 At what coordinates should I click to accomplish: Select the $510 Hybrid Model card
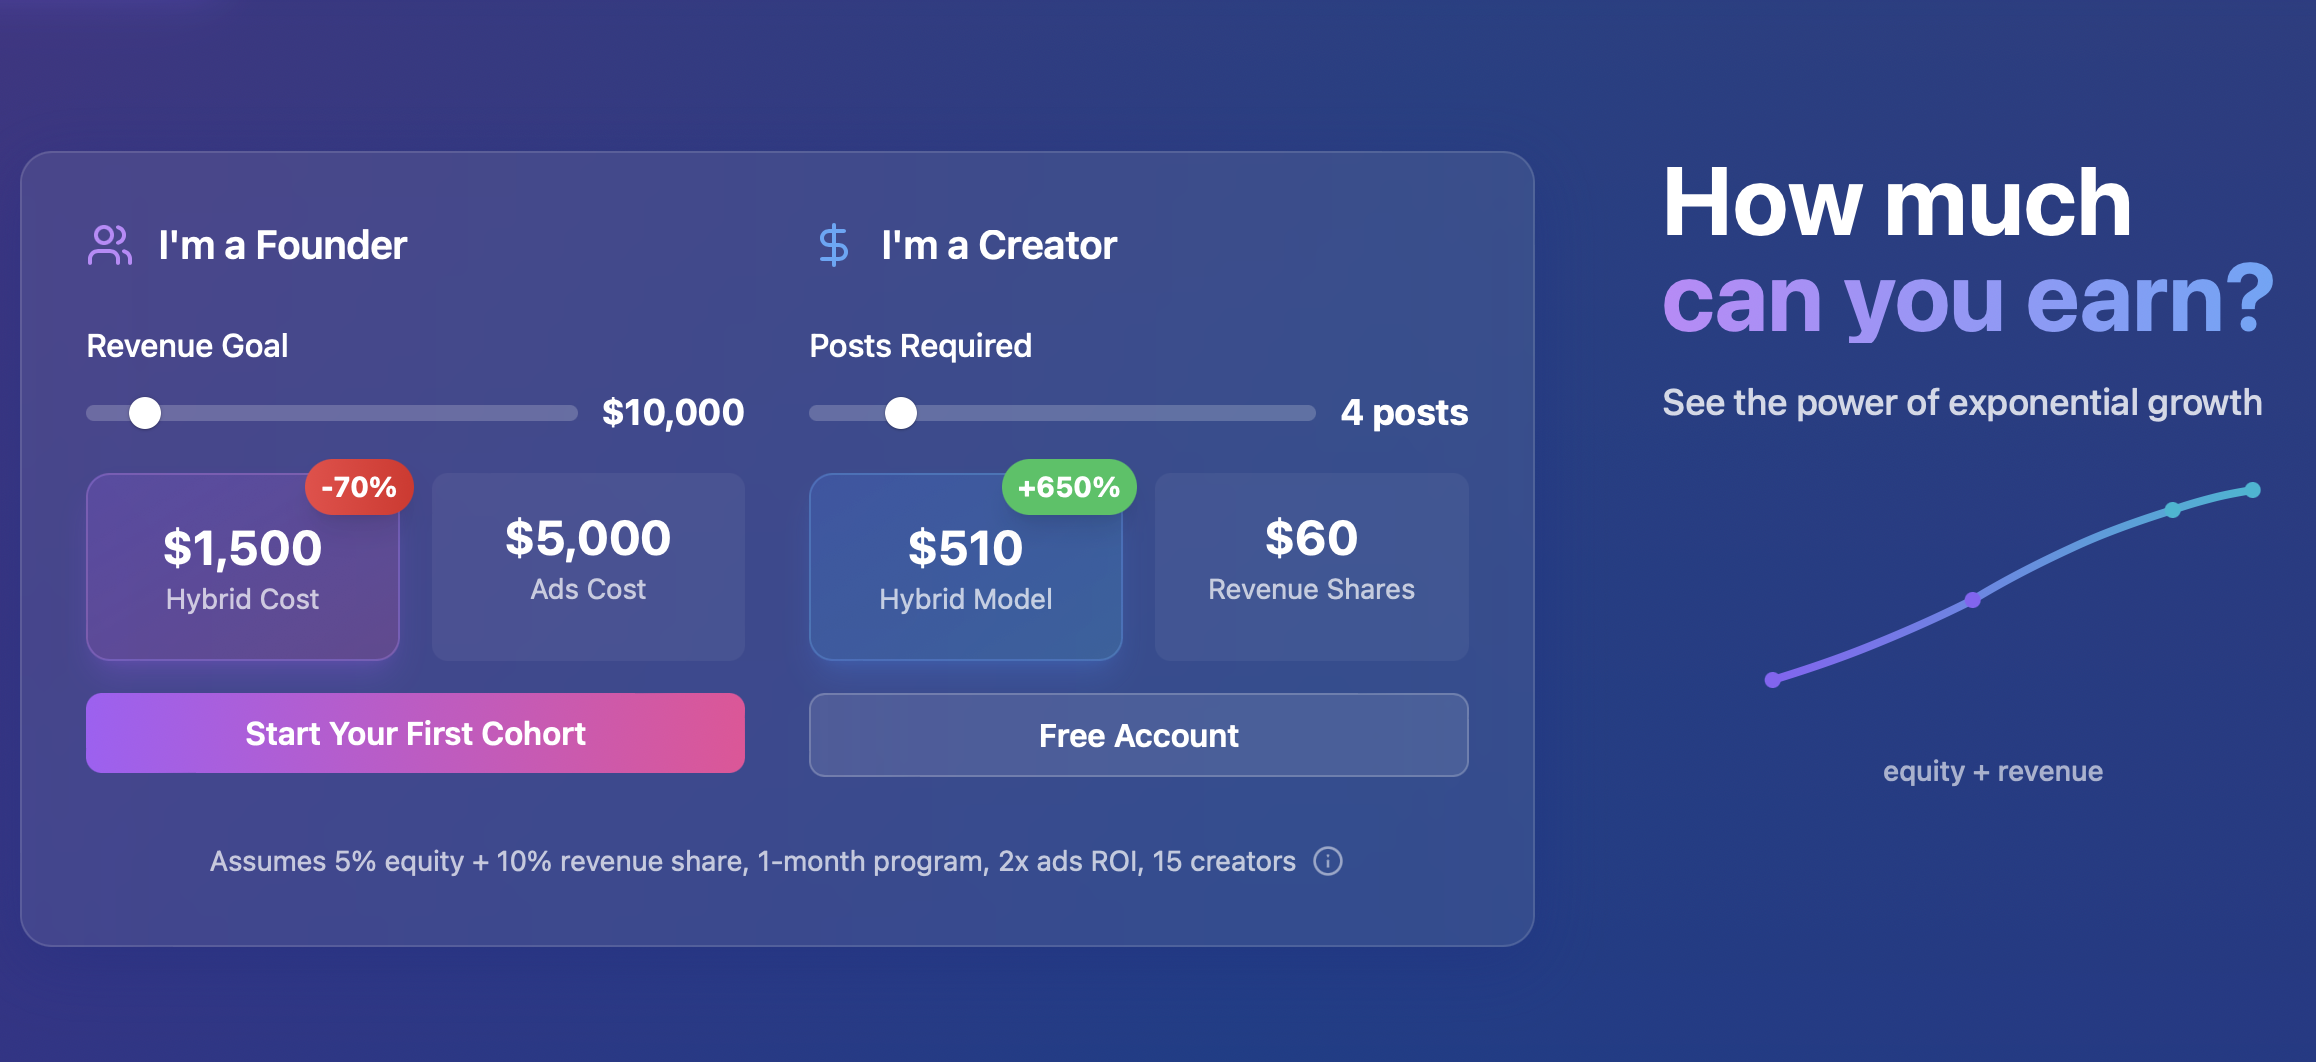click(x=965, y=567)
